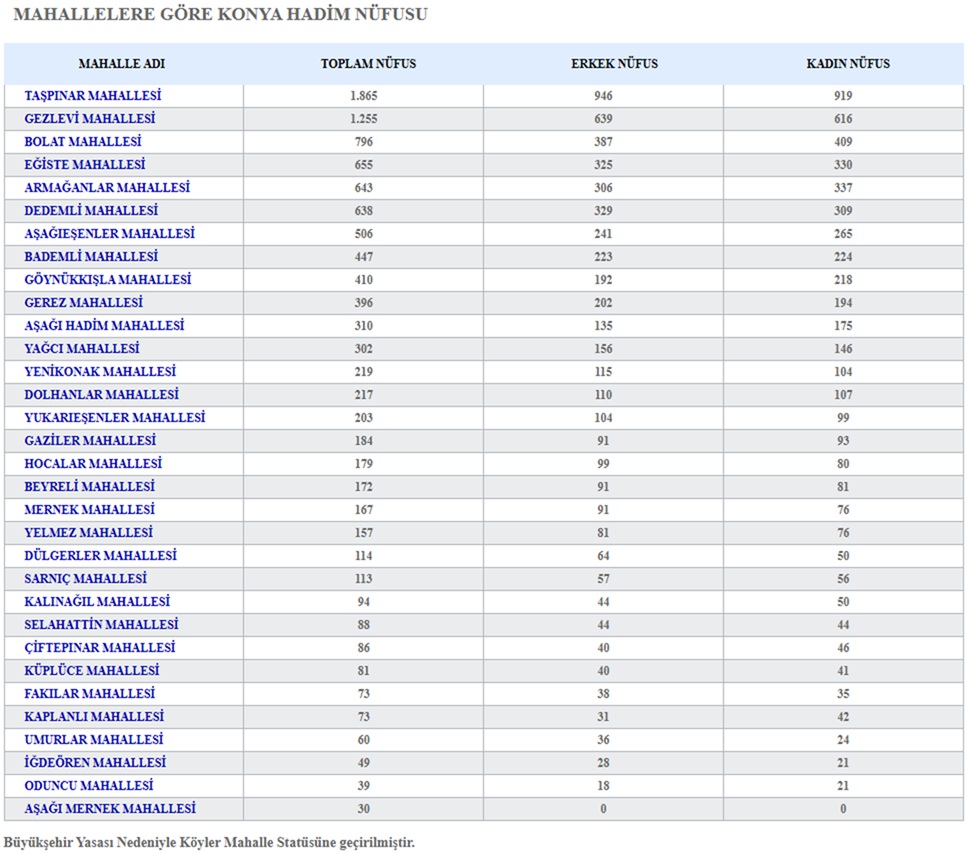Image resolution: width=972 pixels, height=854 pixels.
Task: Open ÇİFTEPINAR MAHALLESİ link
Action: pyautogui.click(x=100, y=648)
